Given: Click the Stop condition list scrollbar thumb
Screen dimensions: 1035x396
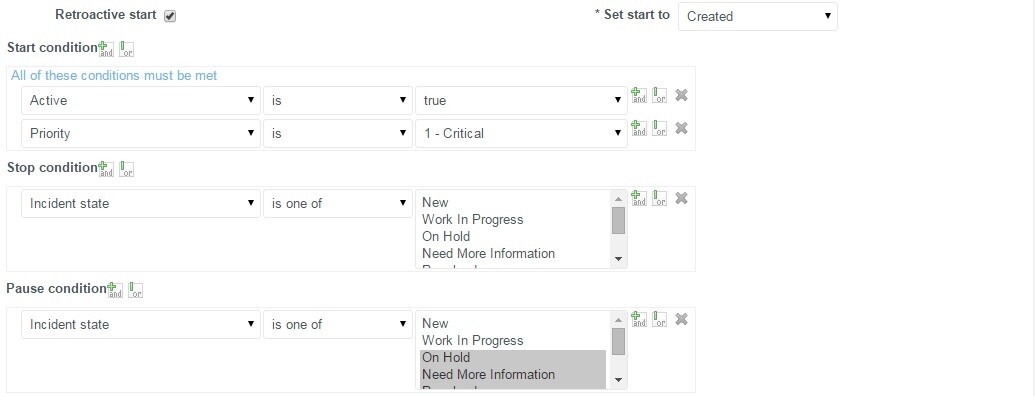Looking at the screenshot, I should tap(618, 220).
